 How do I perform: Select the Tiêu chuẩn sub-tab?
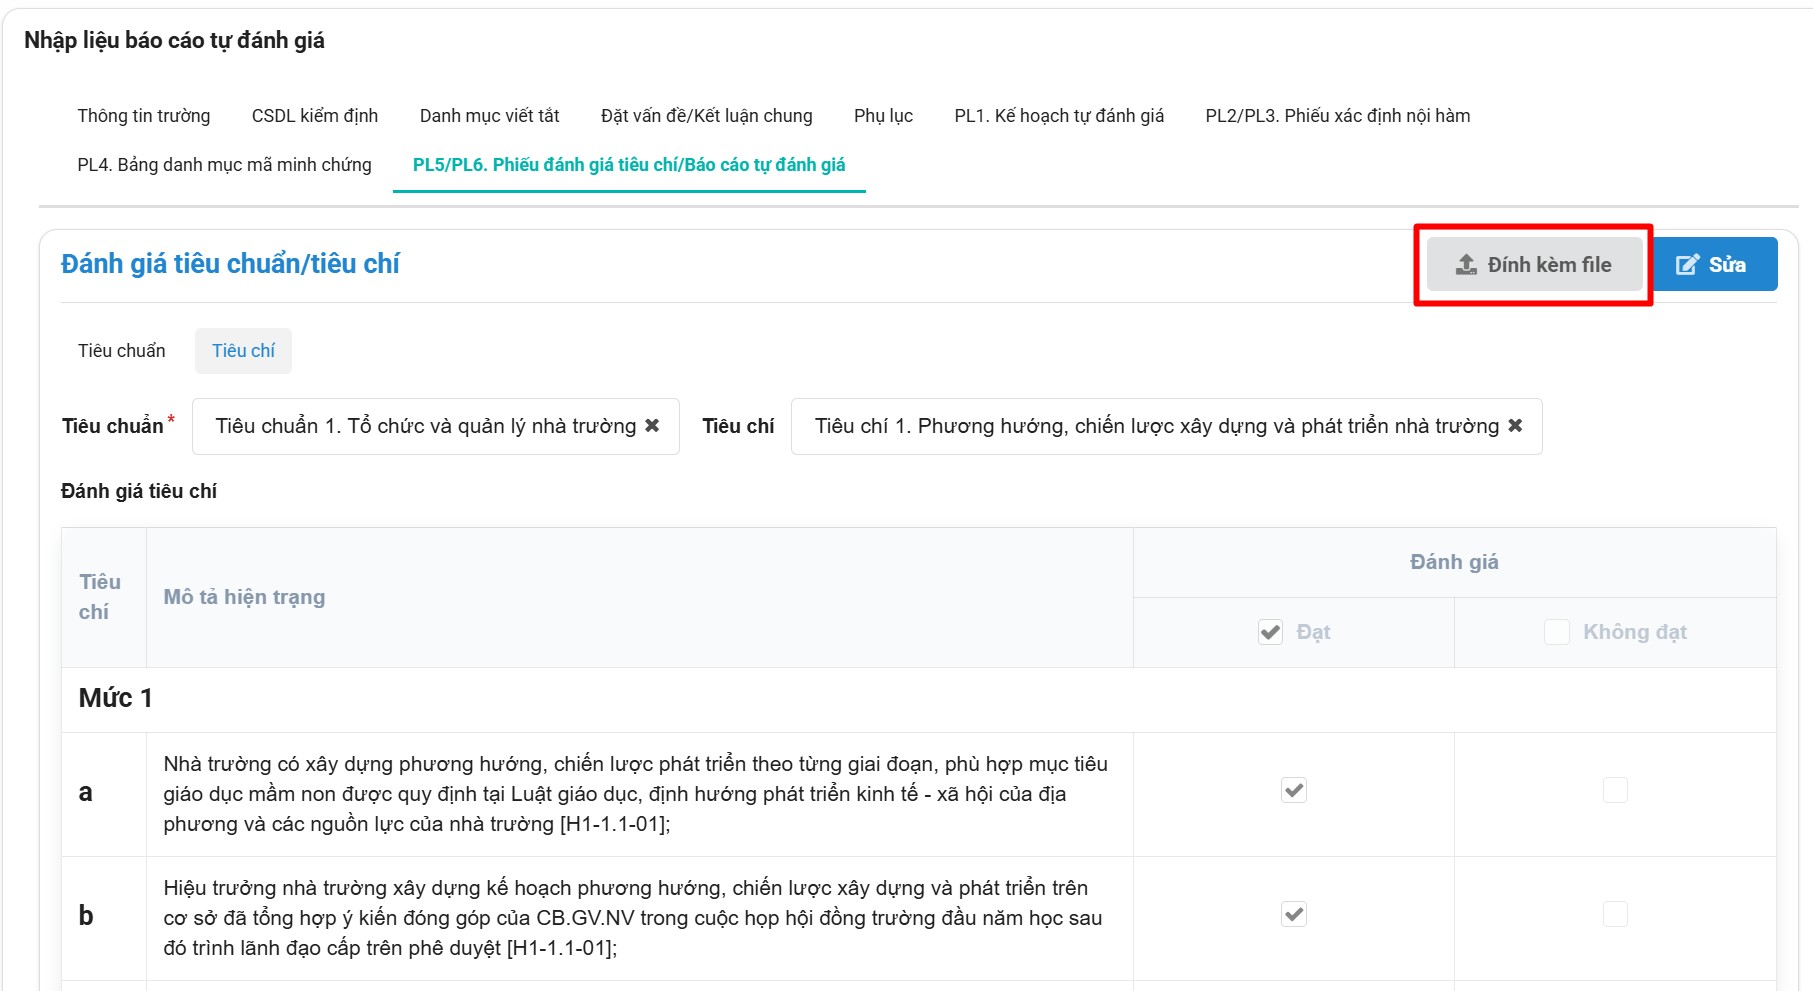click(x=122, y=351)
